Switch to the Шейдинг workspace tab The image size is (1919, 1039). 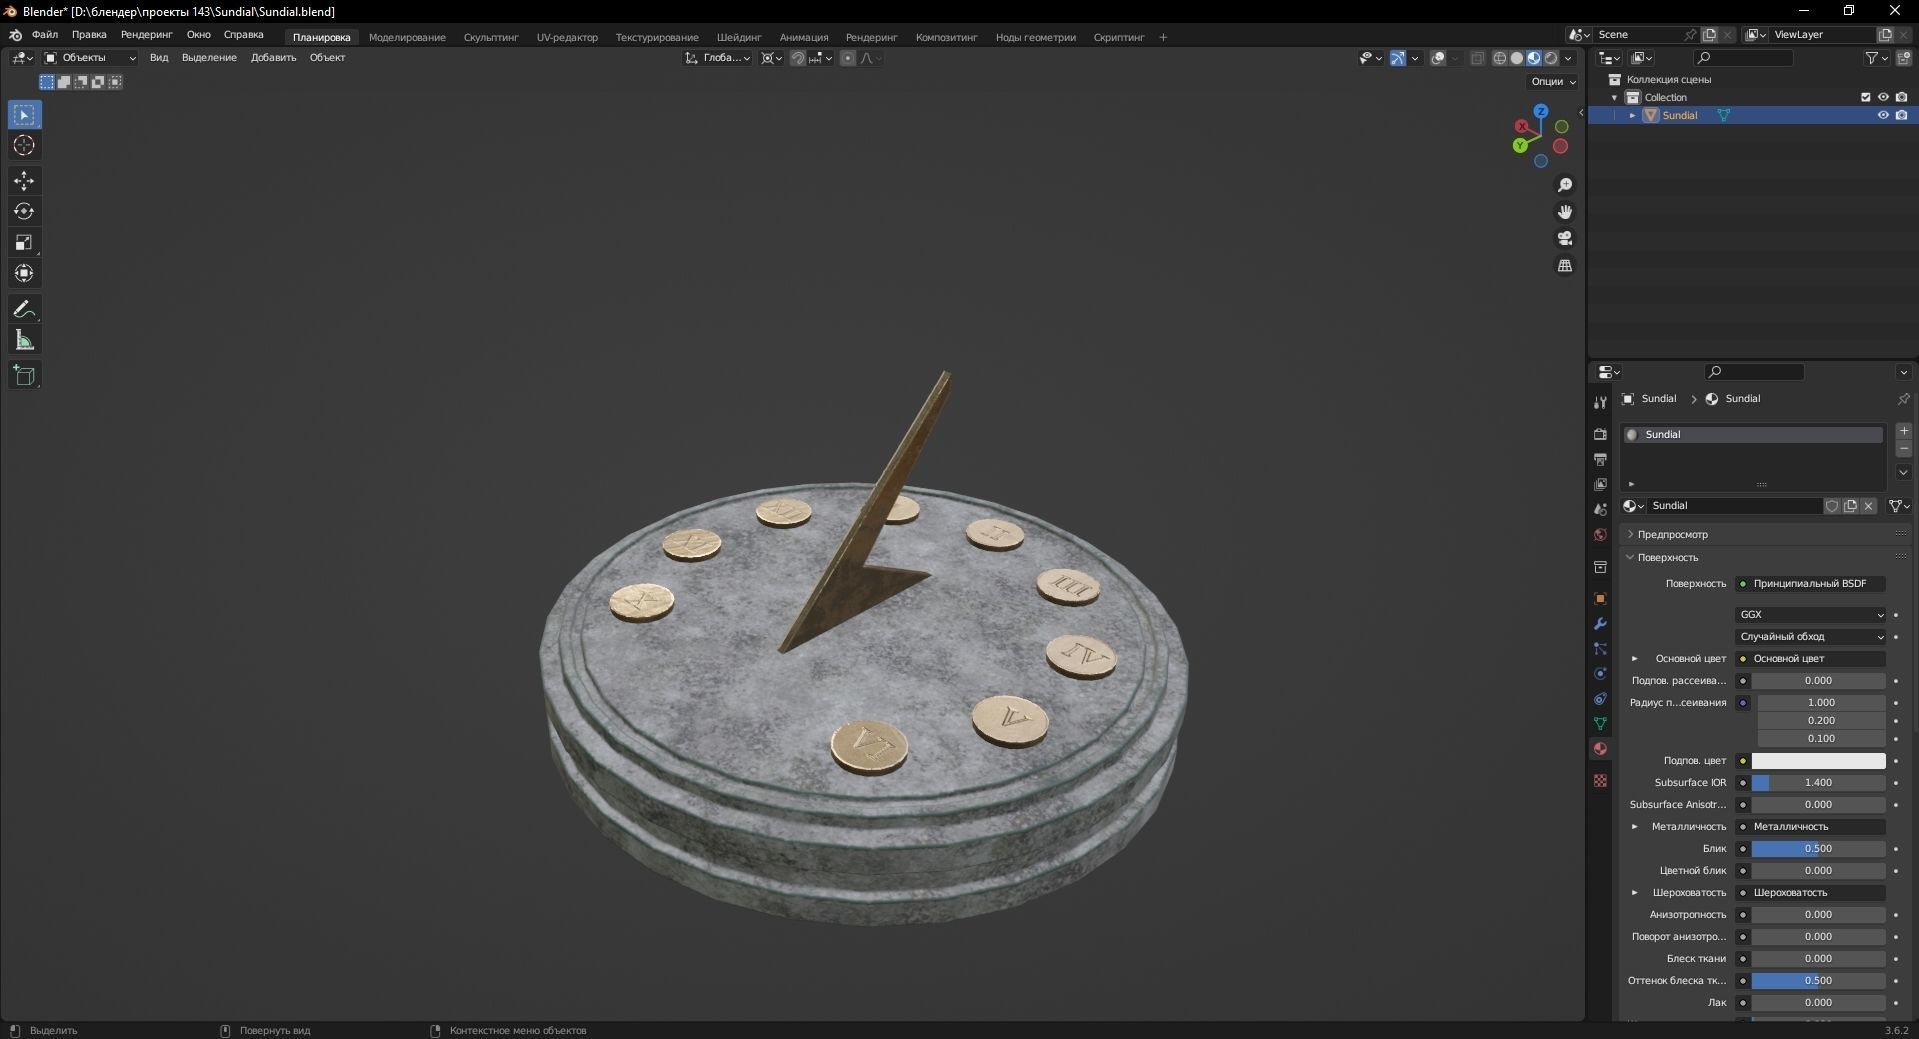pyautogui.click(x=738, y=37)
